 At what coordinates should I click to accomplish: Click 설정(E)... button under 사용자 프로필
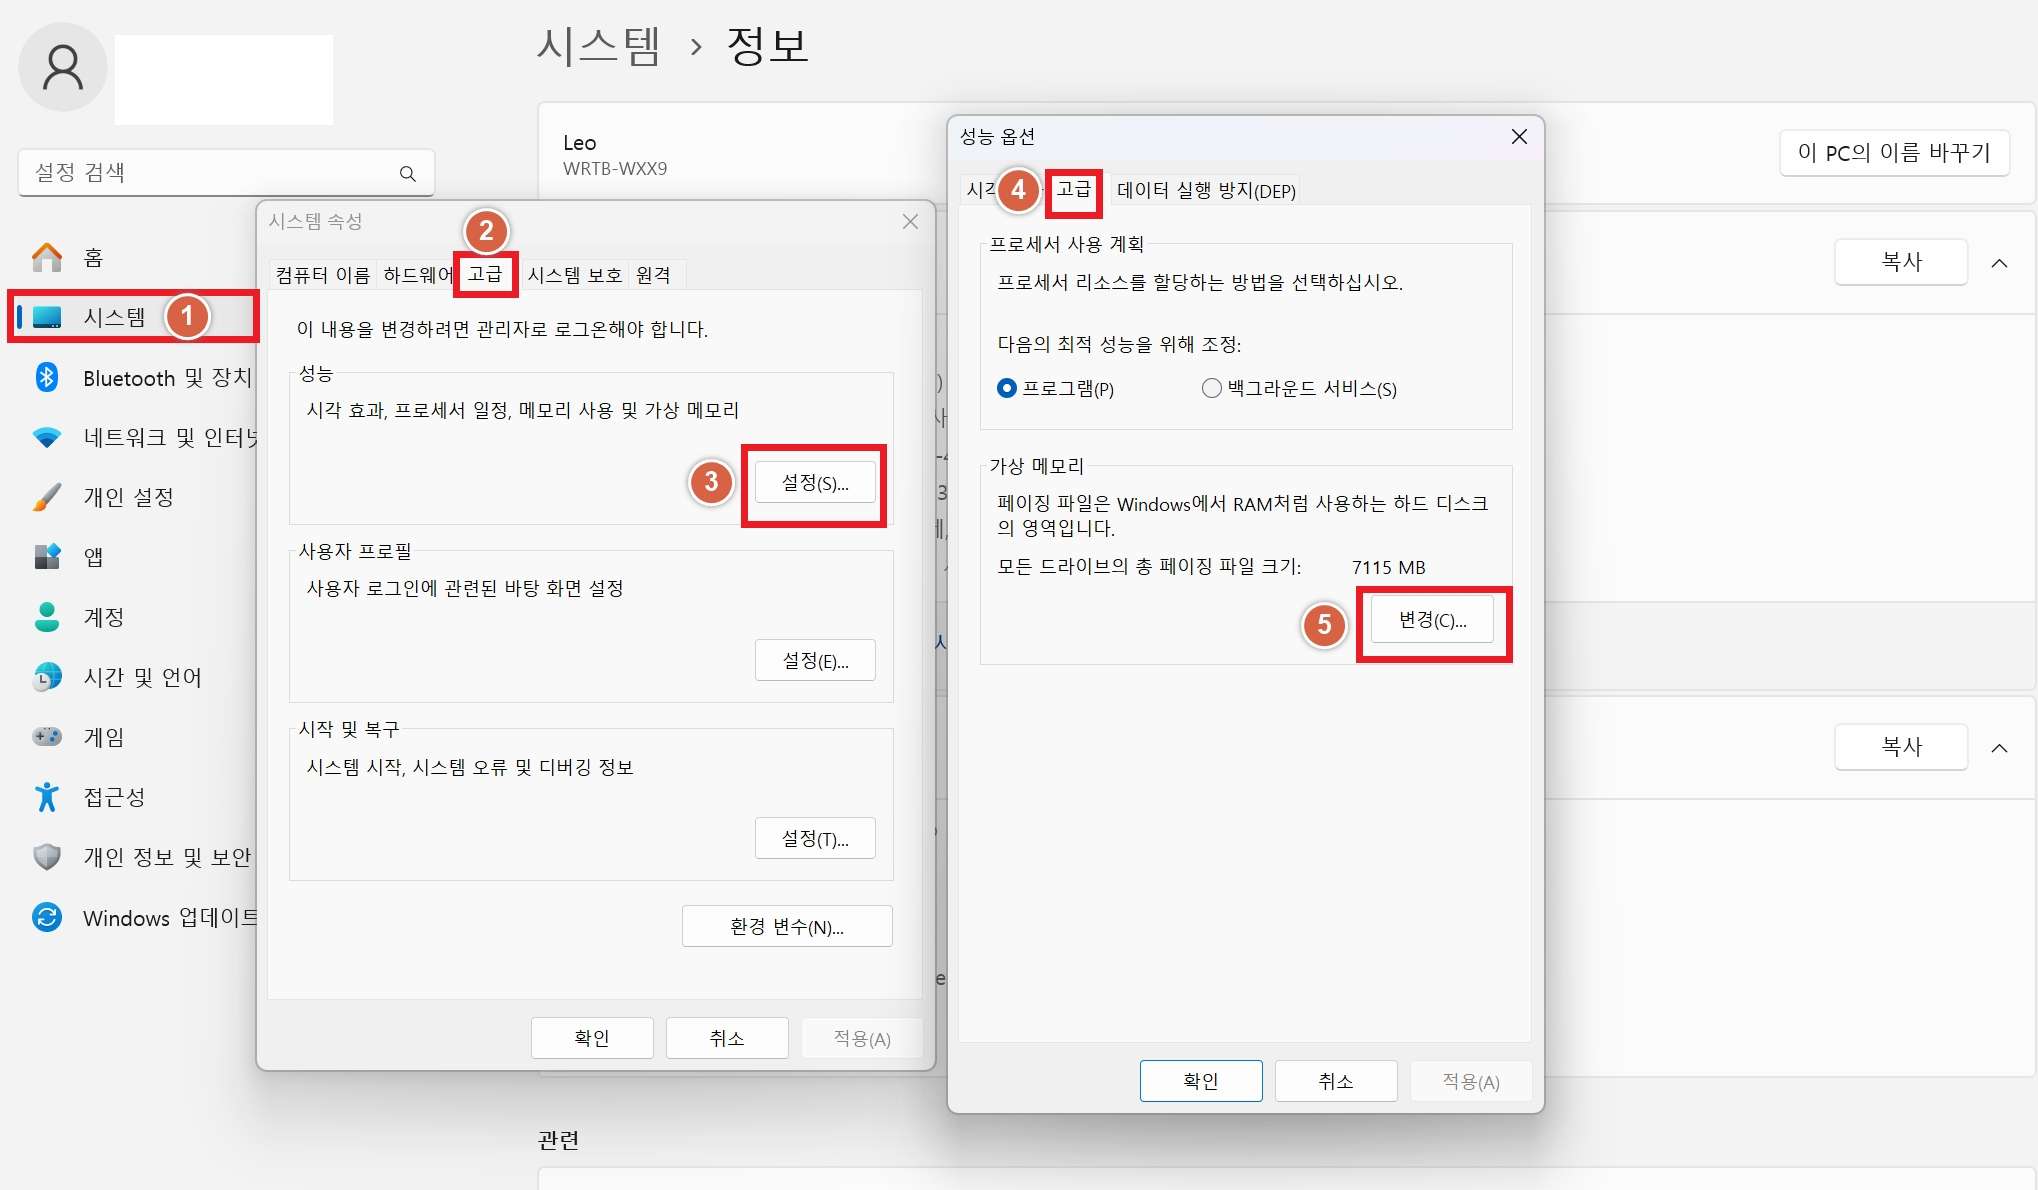pos(815,661)
